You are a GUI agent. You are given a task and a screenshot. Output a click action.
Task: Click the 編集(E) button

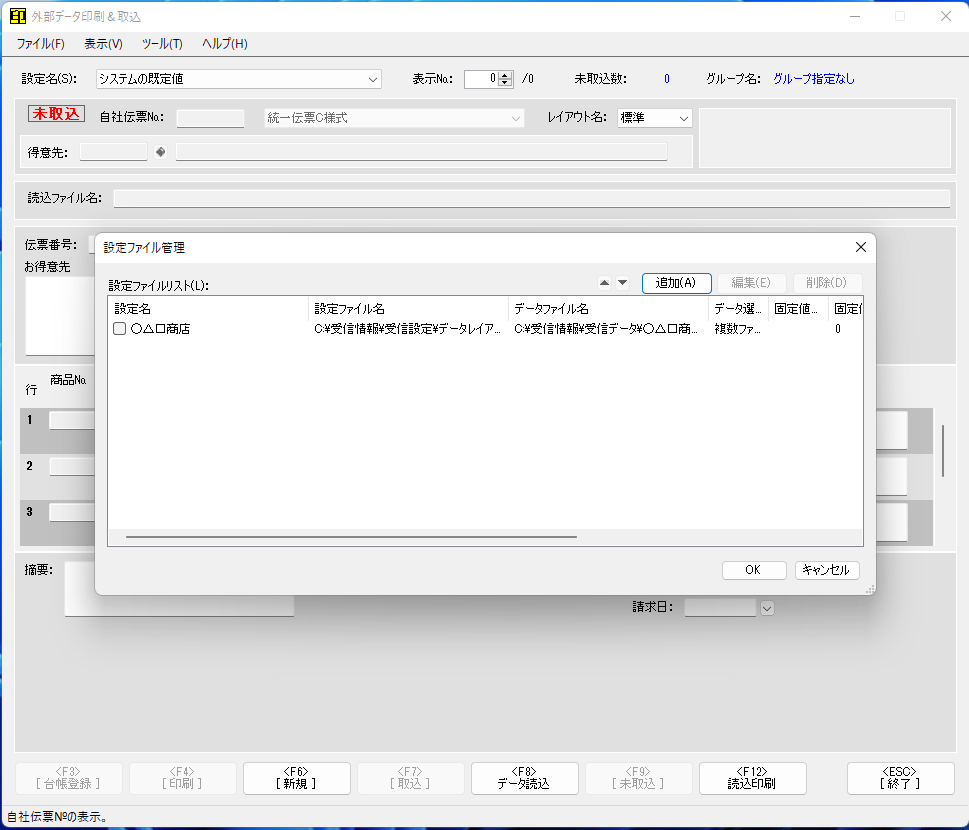coord(751,283)
